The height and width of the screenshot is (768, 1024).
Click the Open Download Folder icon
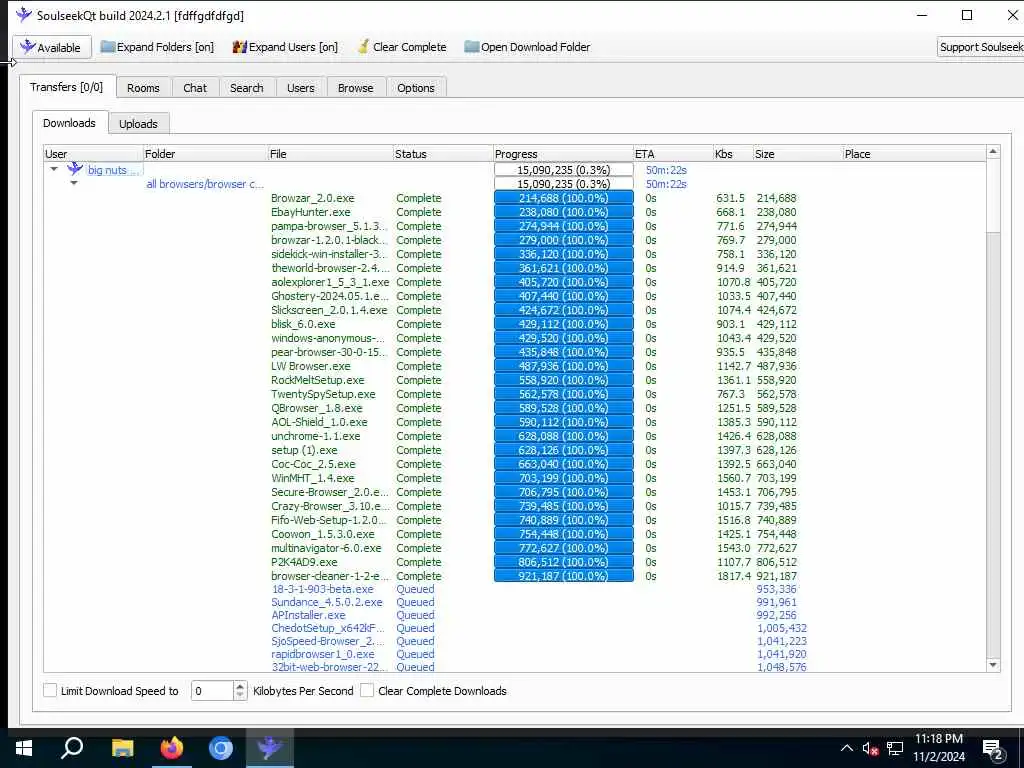tap(472, 46)
